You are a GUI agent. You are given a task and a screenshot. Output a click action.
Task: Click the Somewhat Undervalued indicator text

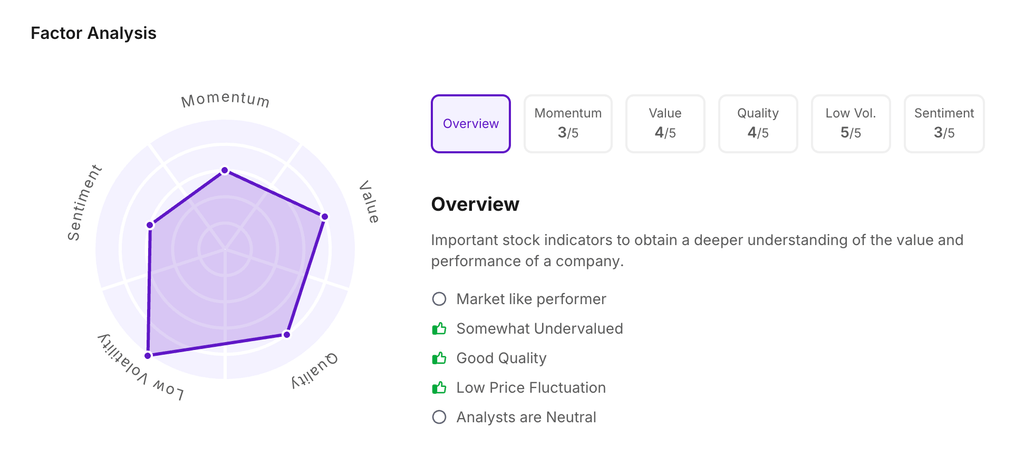point(539,328)
